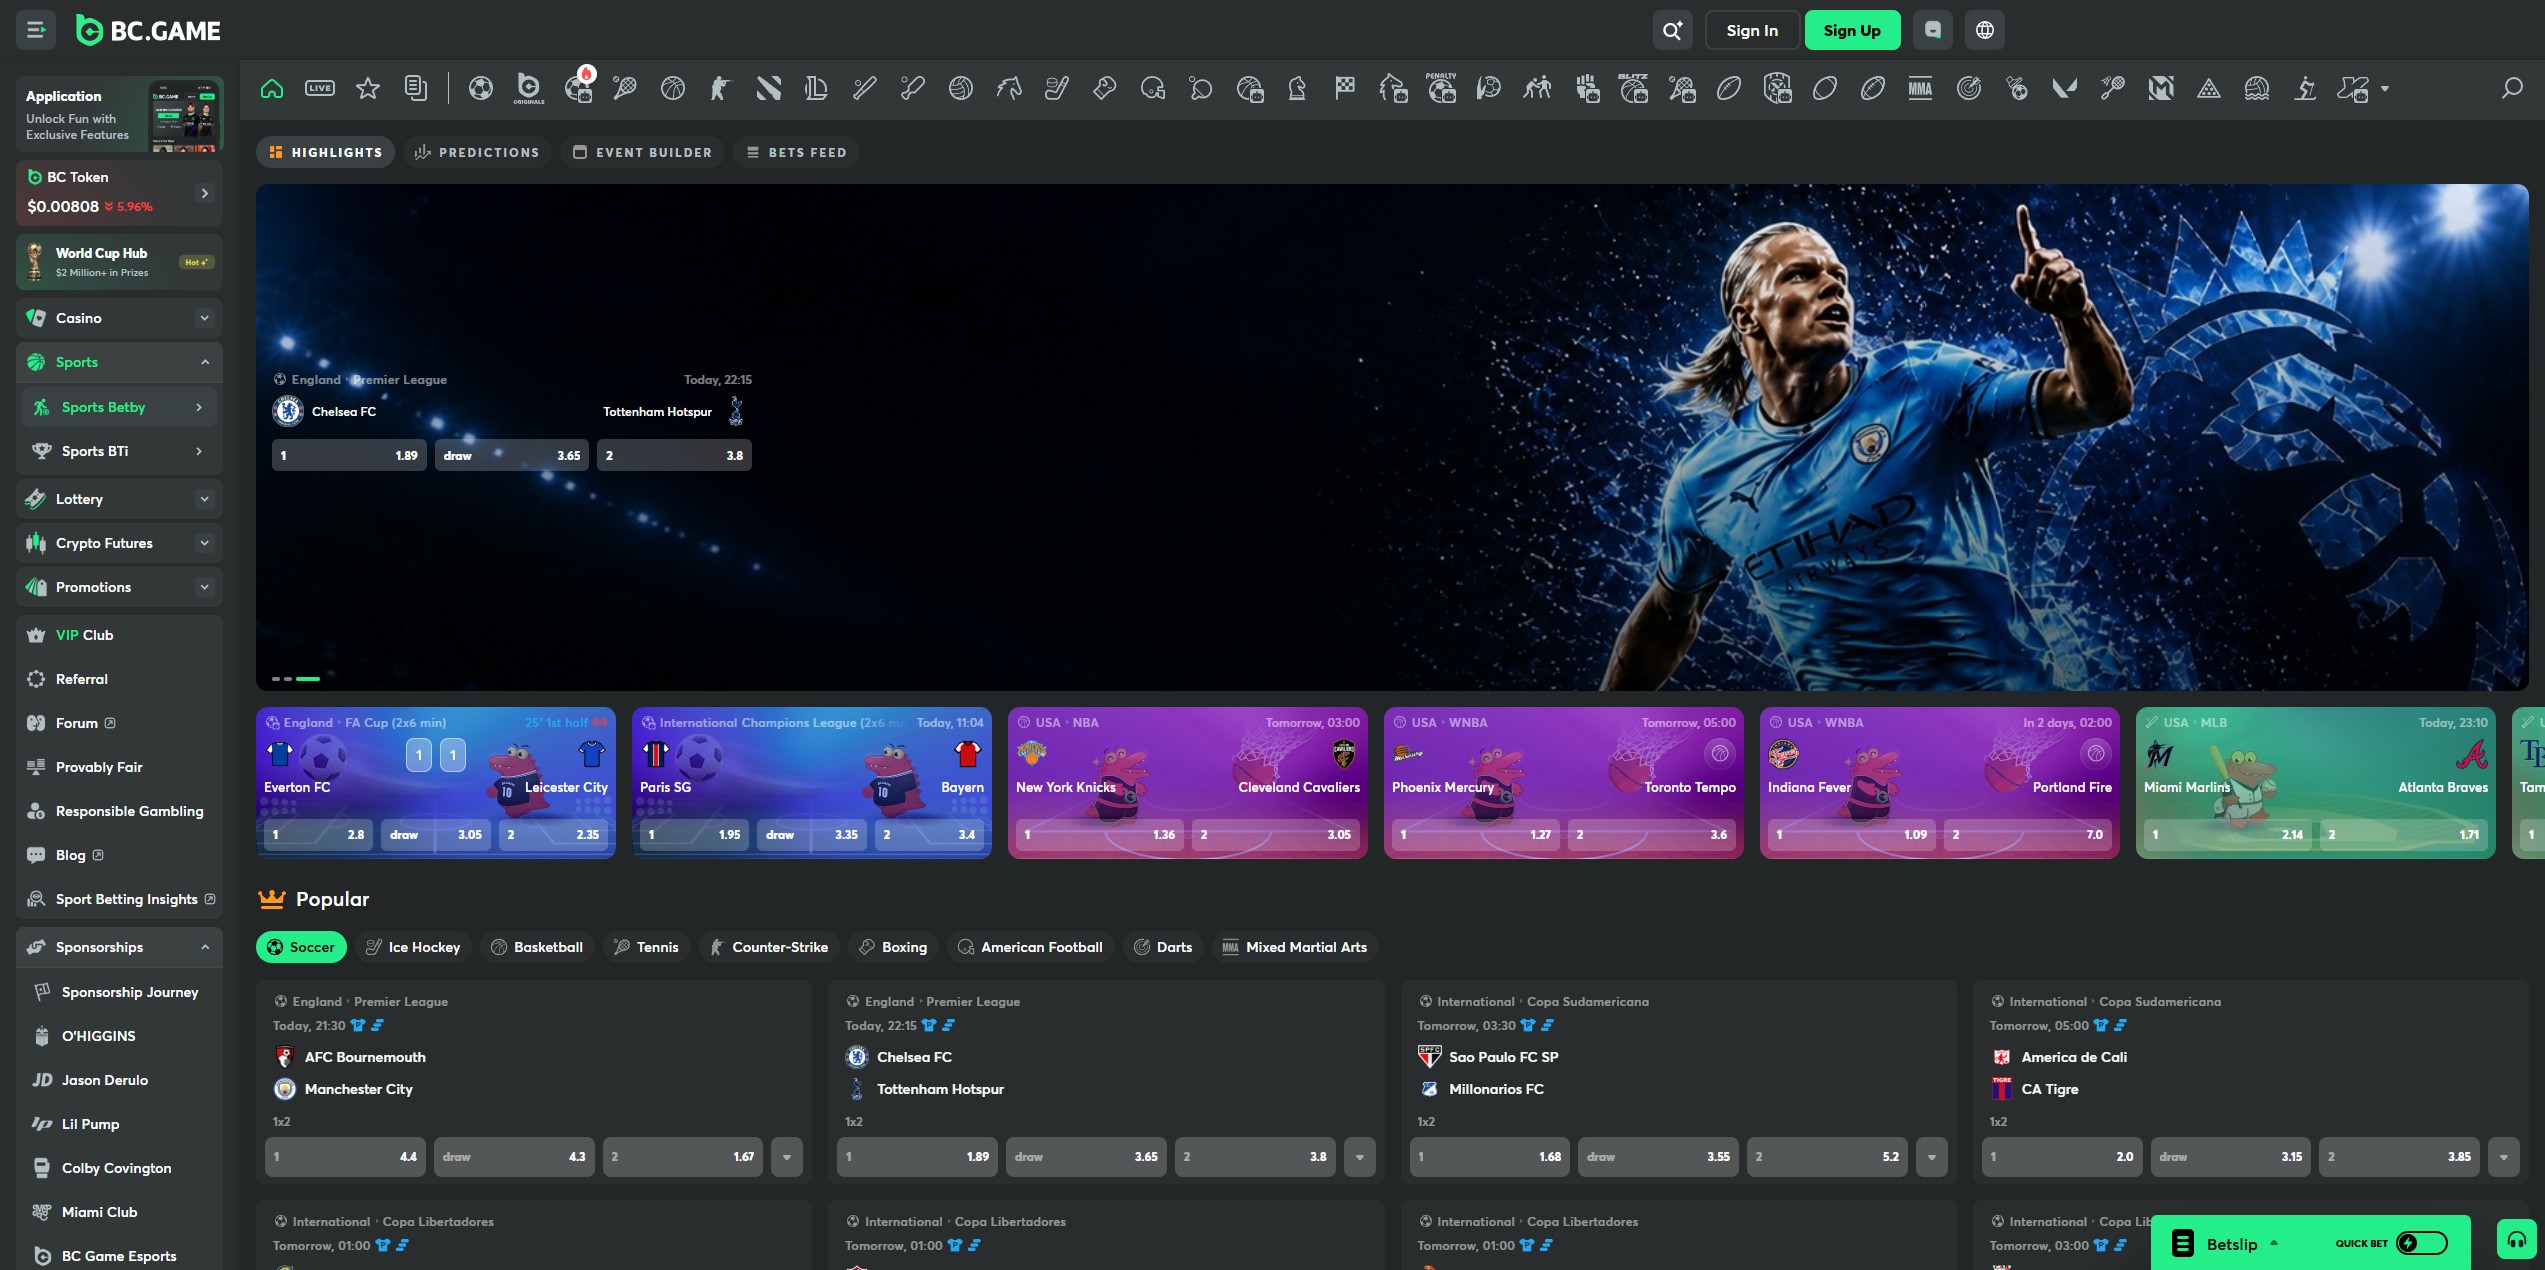Select the American Football helmet icon
This screenshot has height=1270, width=2545.
pyautogui.click(x=1153, y=88)
